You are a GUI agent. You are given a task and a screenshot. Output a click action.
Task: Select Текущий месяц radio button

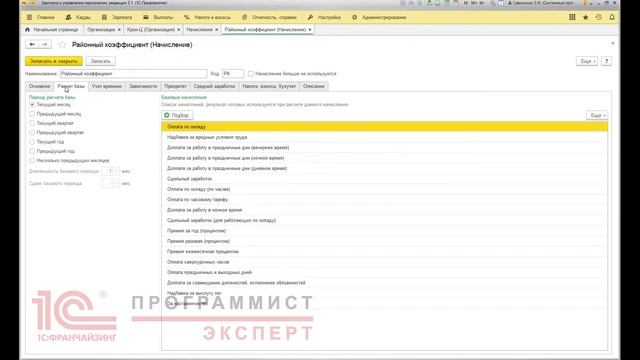[32, 105]
